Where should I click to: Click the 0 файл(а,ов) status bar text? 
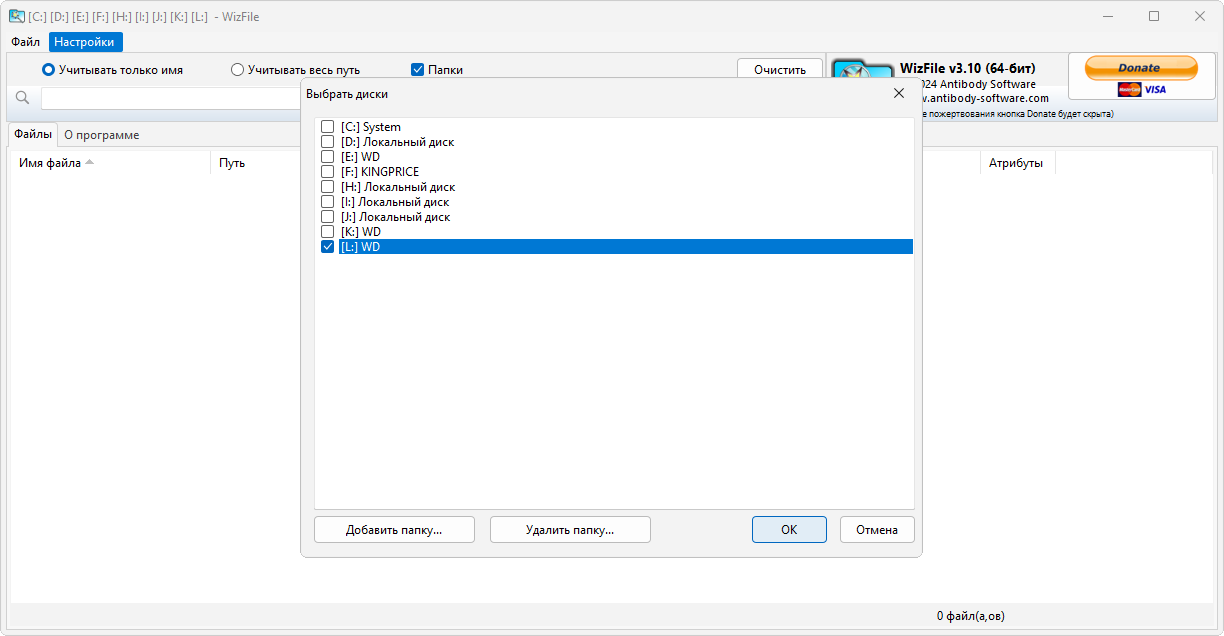[x=971, y=616]
